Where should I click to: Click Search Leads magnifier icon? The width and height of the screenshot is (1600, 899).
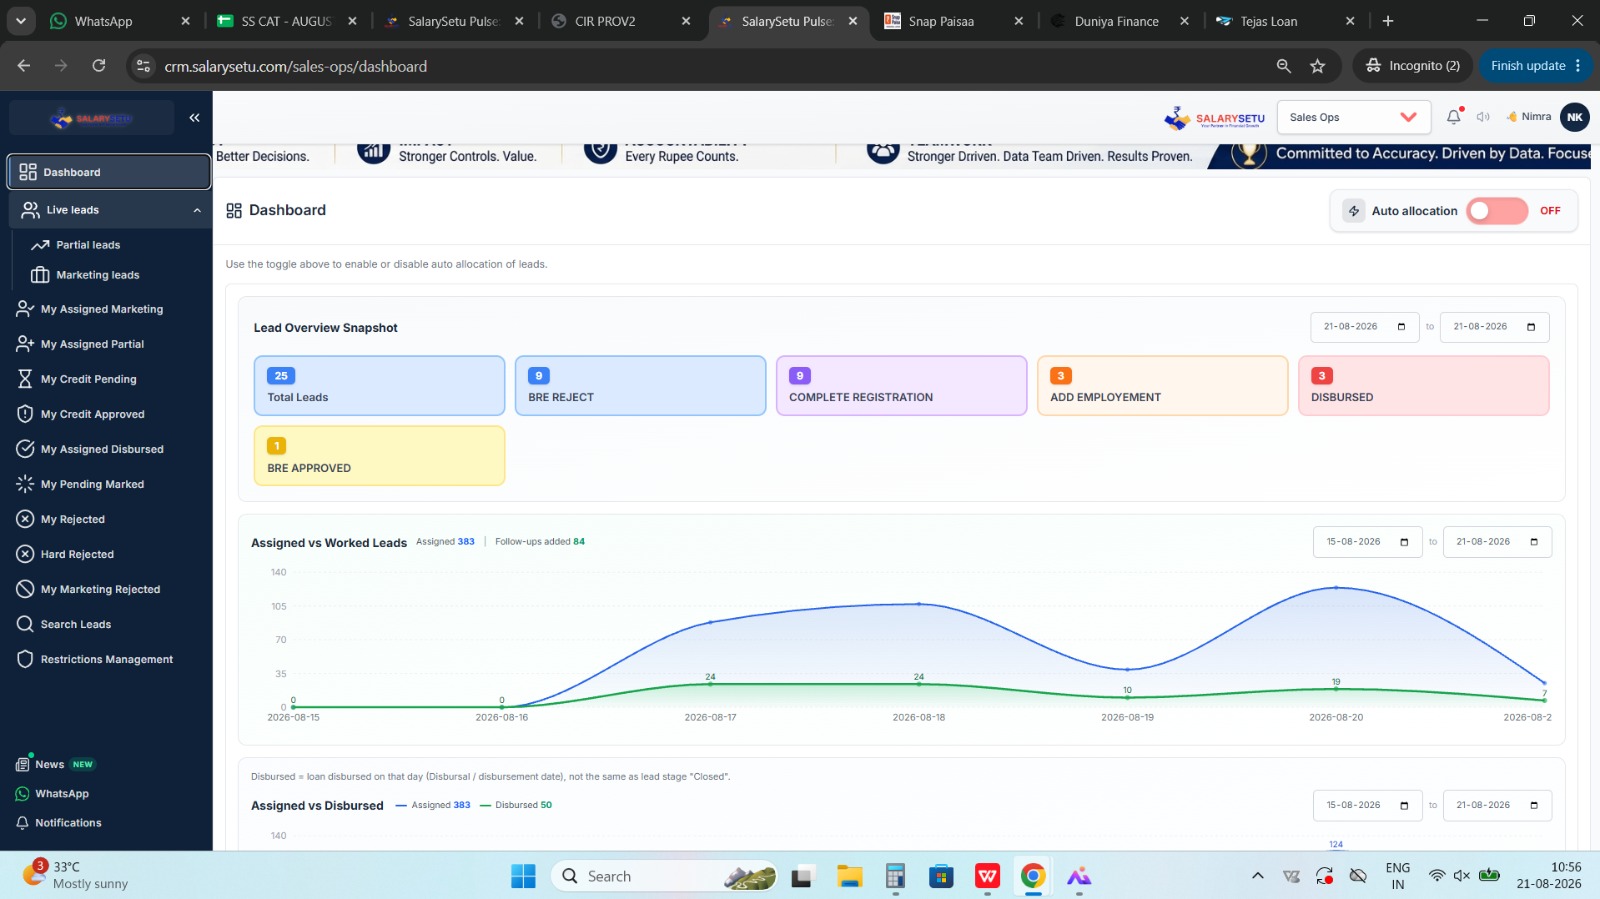coord(25,624)
